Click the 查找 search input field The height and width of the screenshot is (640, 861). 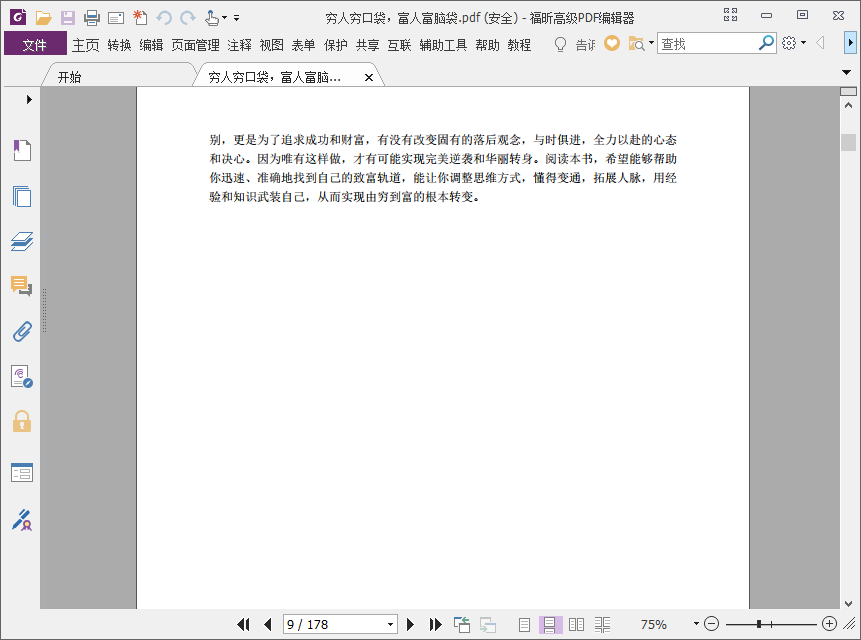pyautogui.click(x=707, y=43)
